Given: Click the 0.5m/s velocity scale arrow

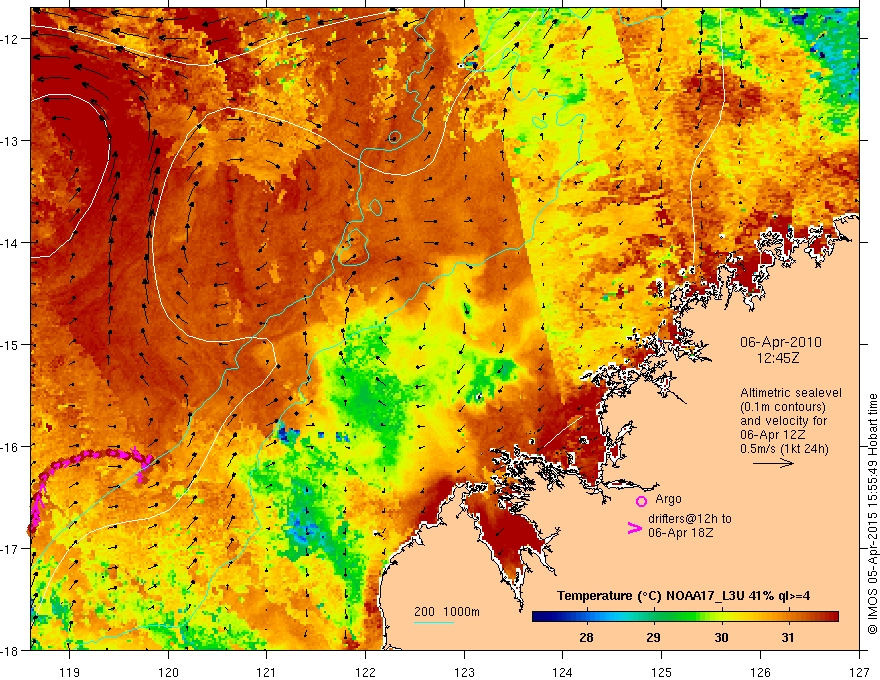Looking at the screenshot, I should [x=773, y=463].
